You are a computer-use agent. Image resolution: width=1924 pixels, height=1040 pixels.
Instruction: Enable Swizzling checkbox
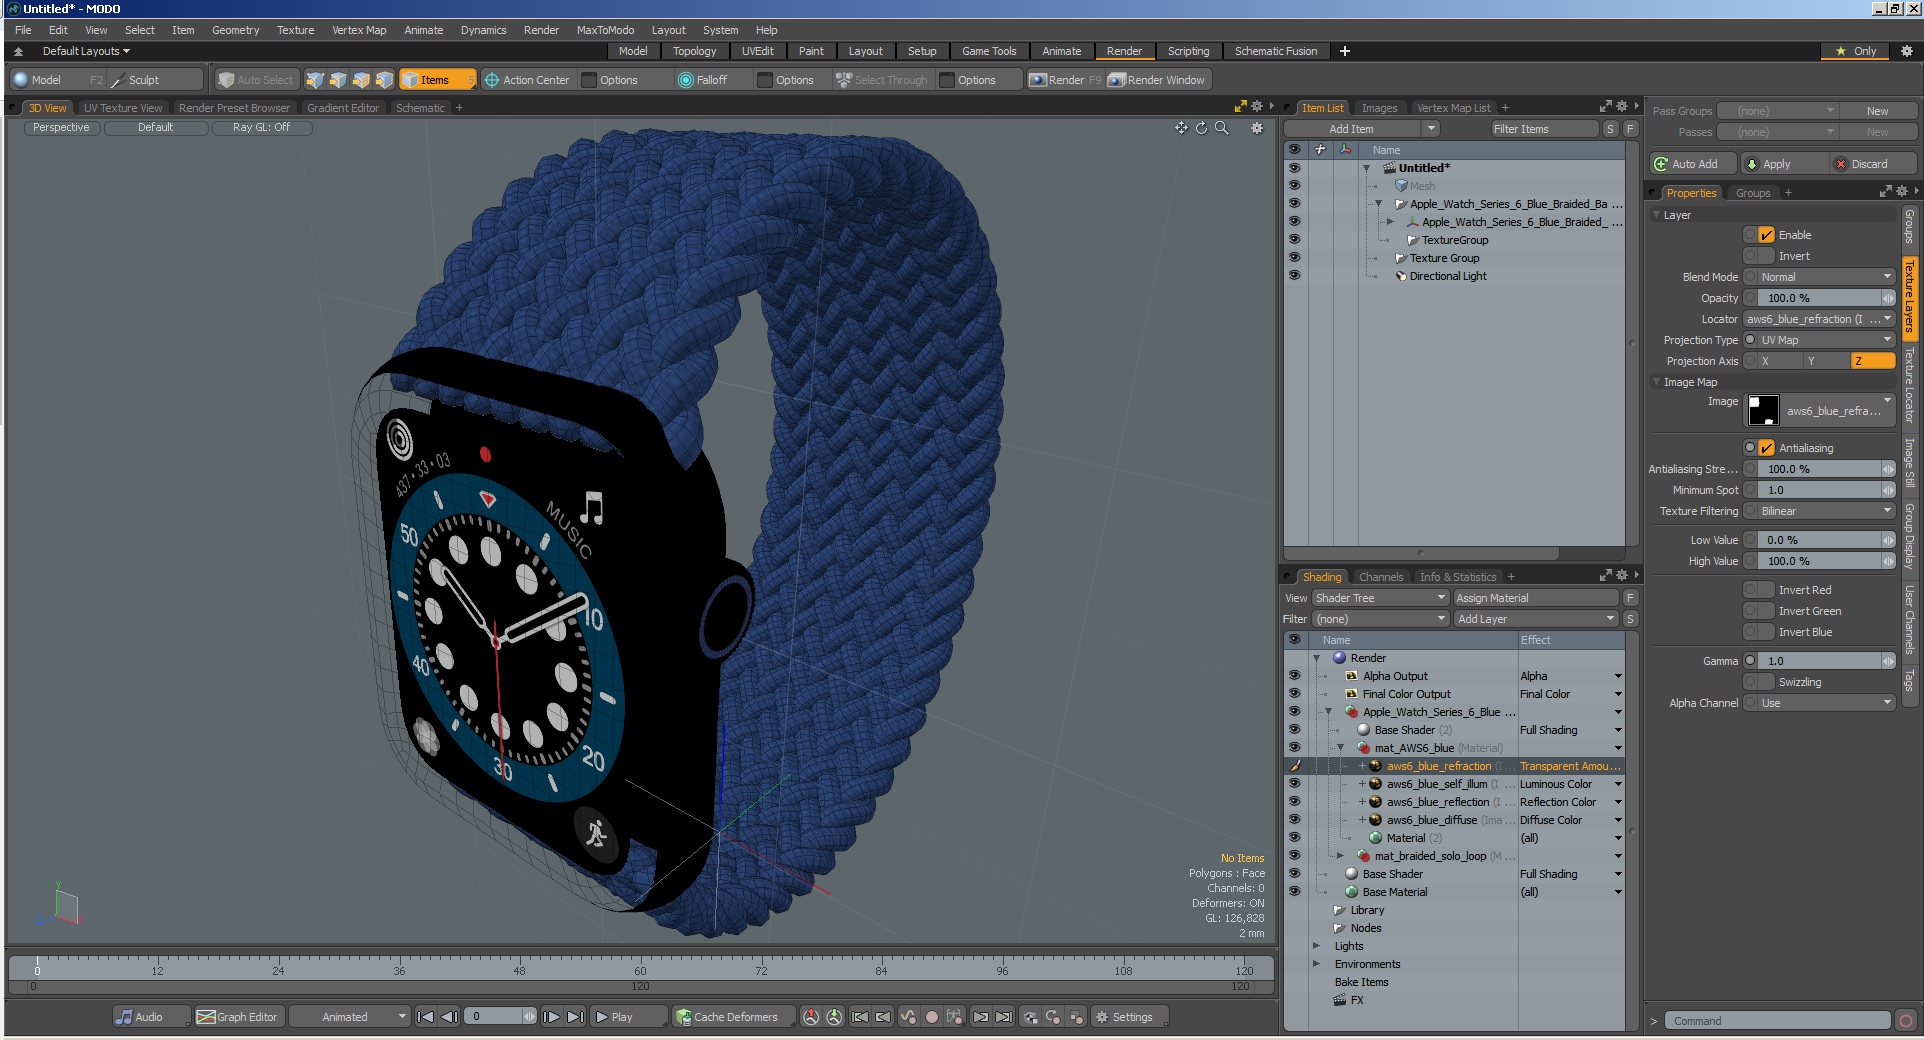[1766, 682]
